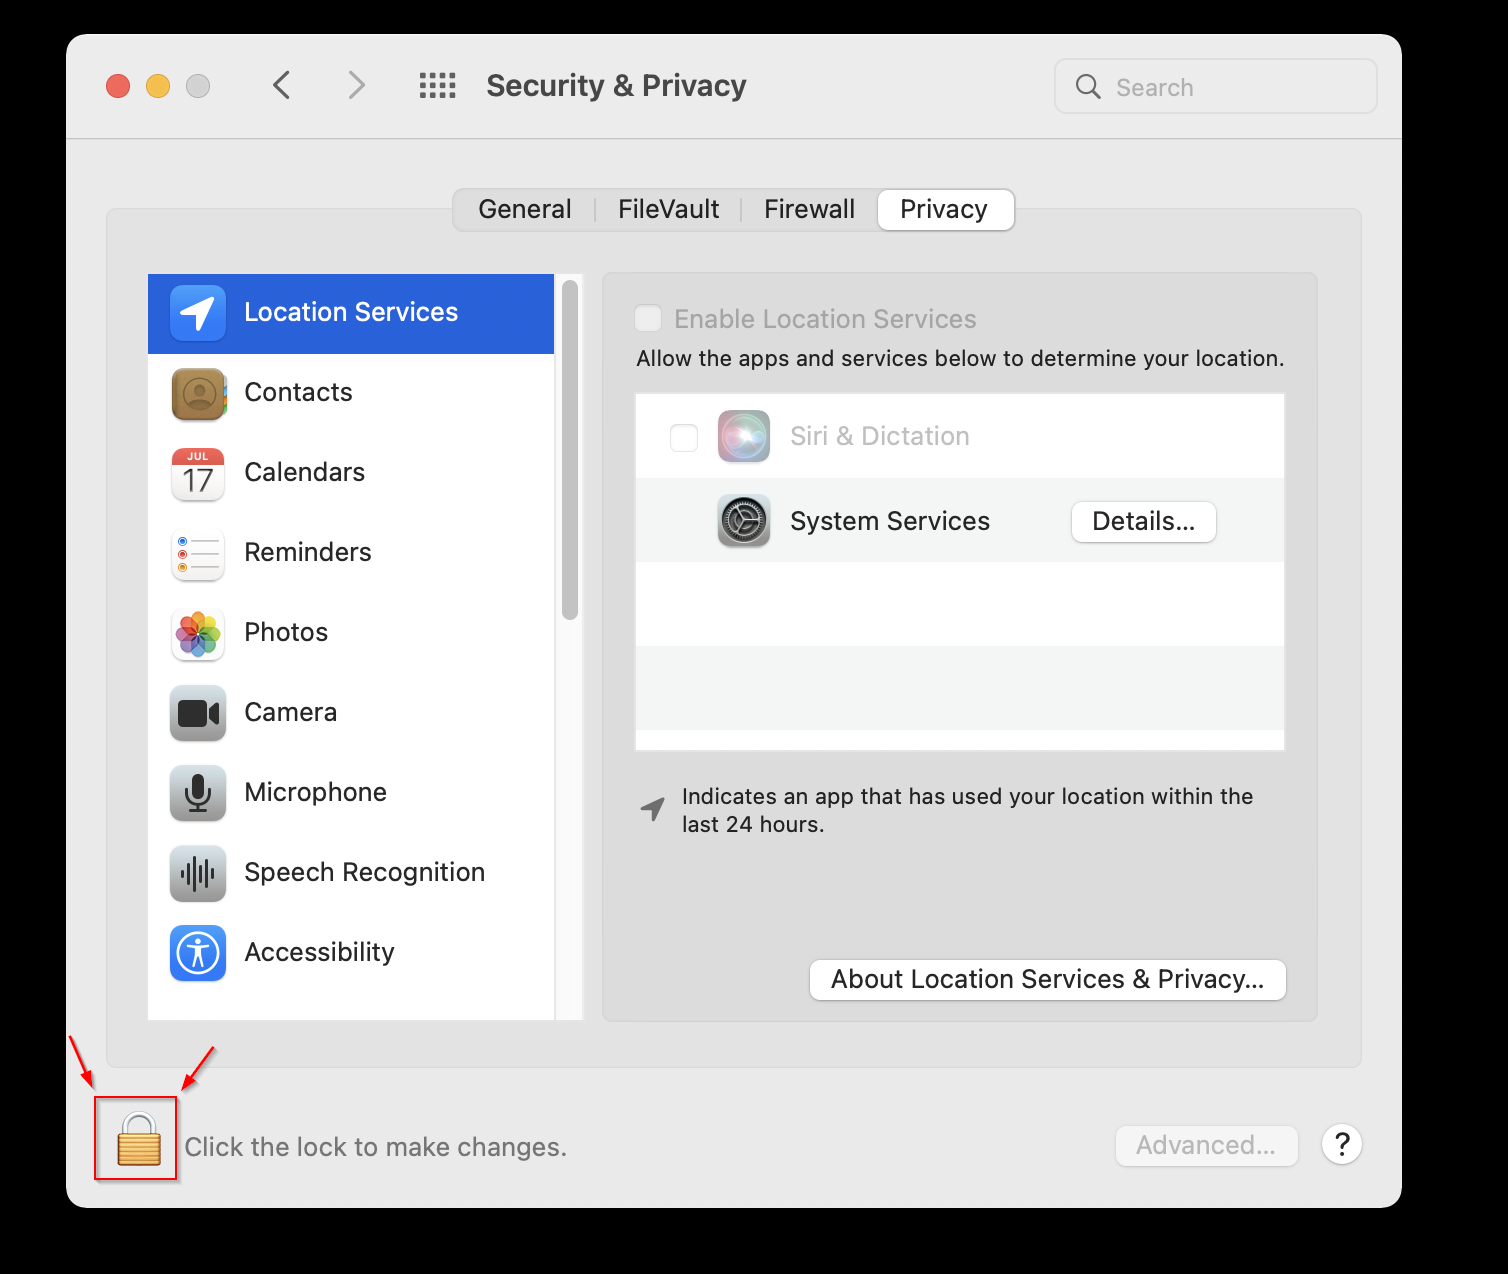Screen dimensions: 1508x1274
Task: Select Accessibility in the privacy list
Action: click(x=319, y=953)
